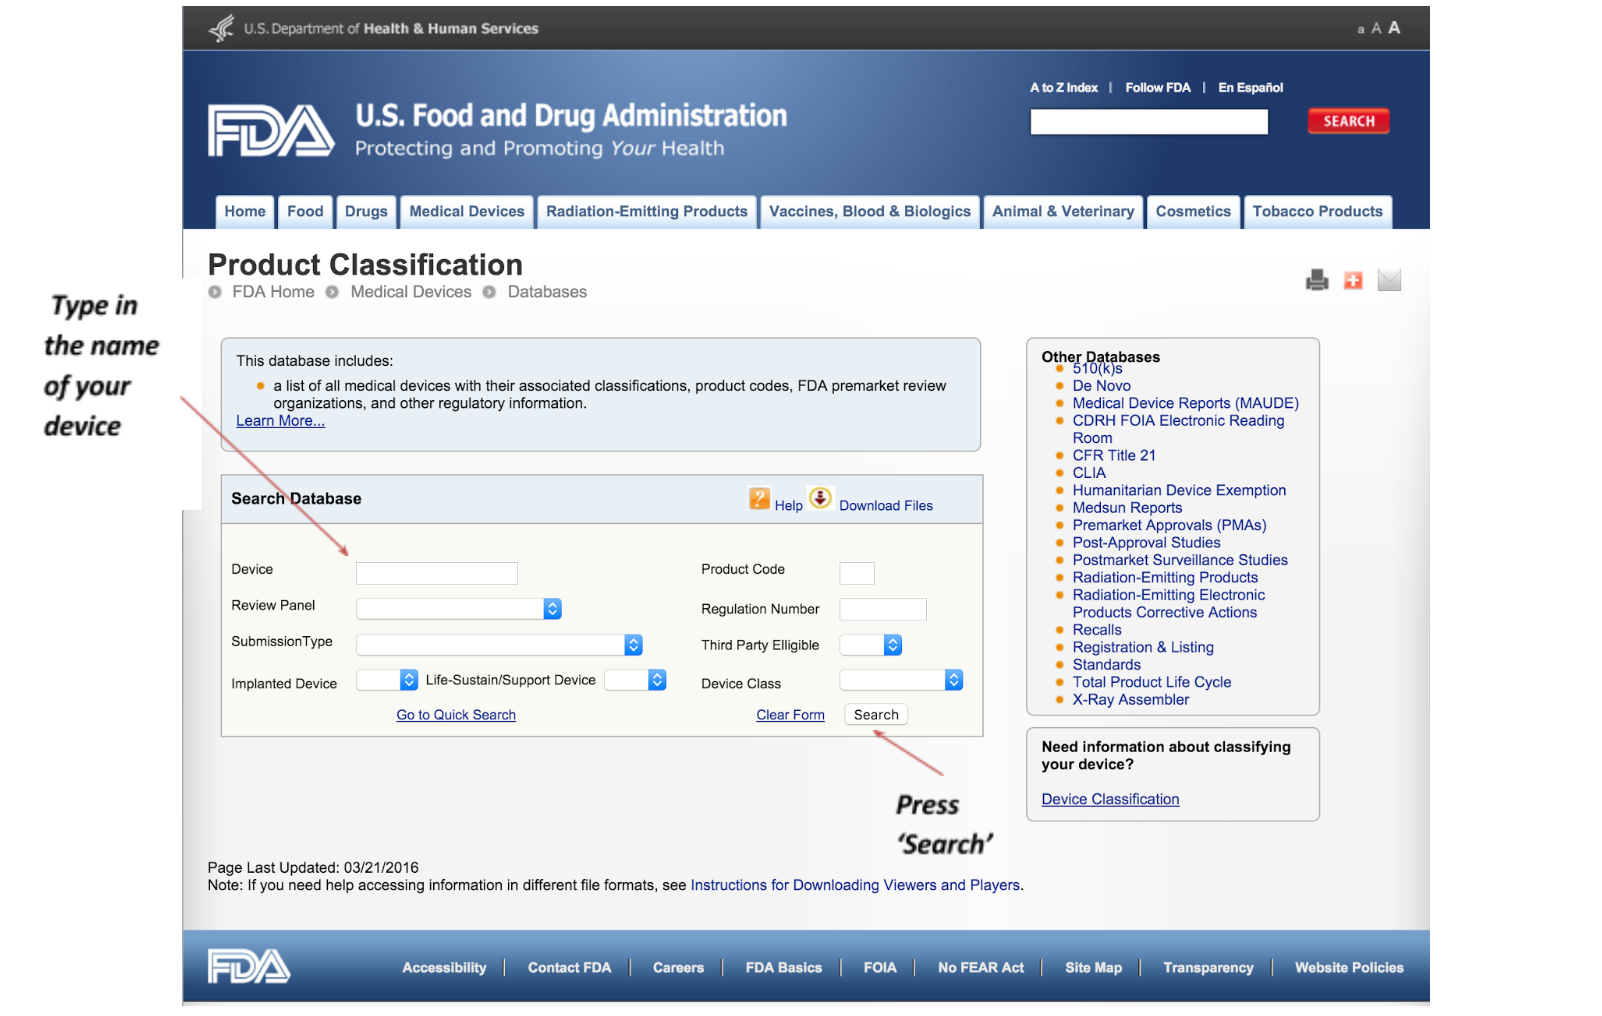
Task: Open the Download Files link text
Action: (x=886, y=506)
